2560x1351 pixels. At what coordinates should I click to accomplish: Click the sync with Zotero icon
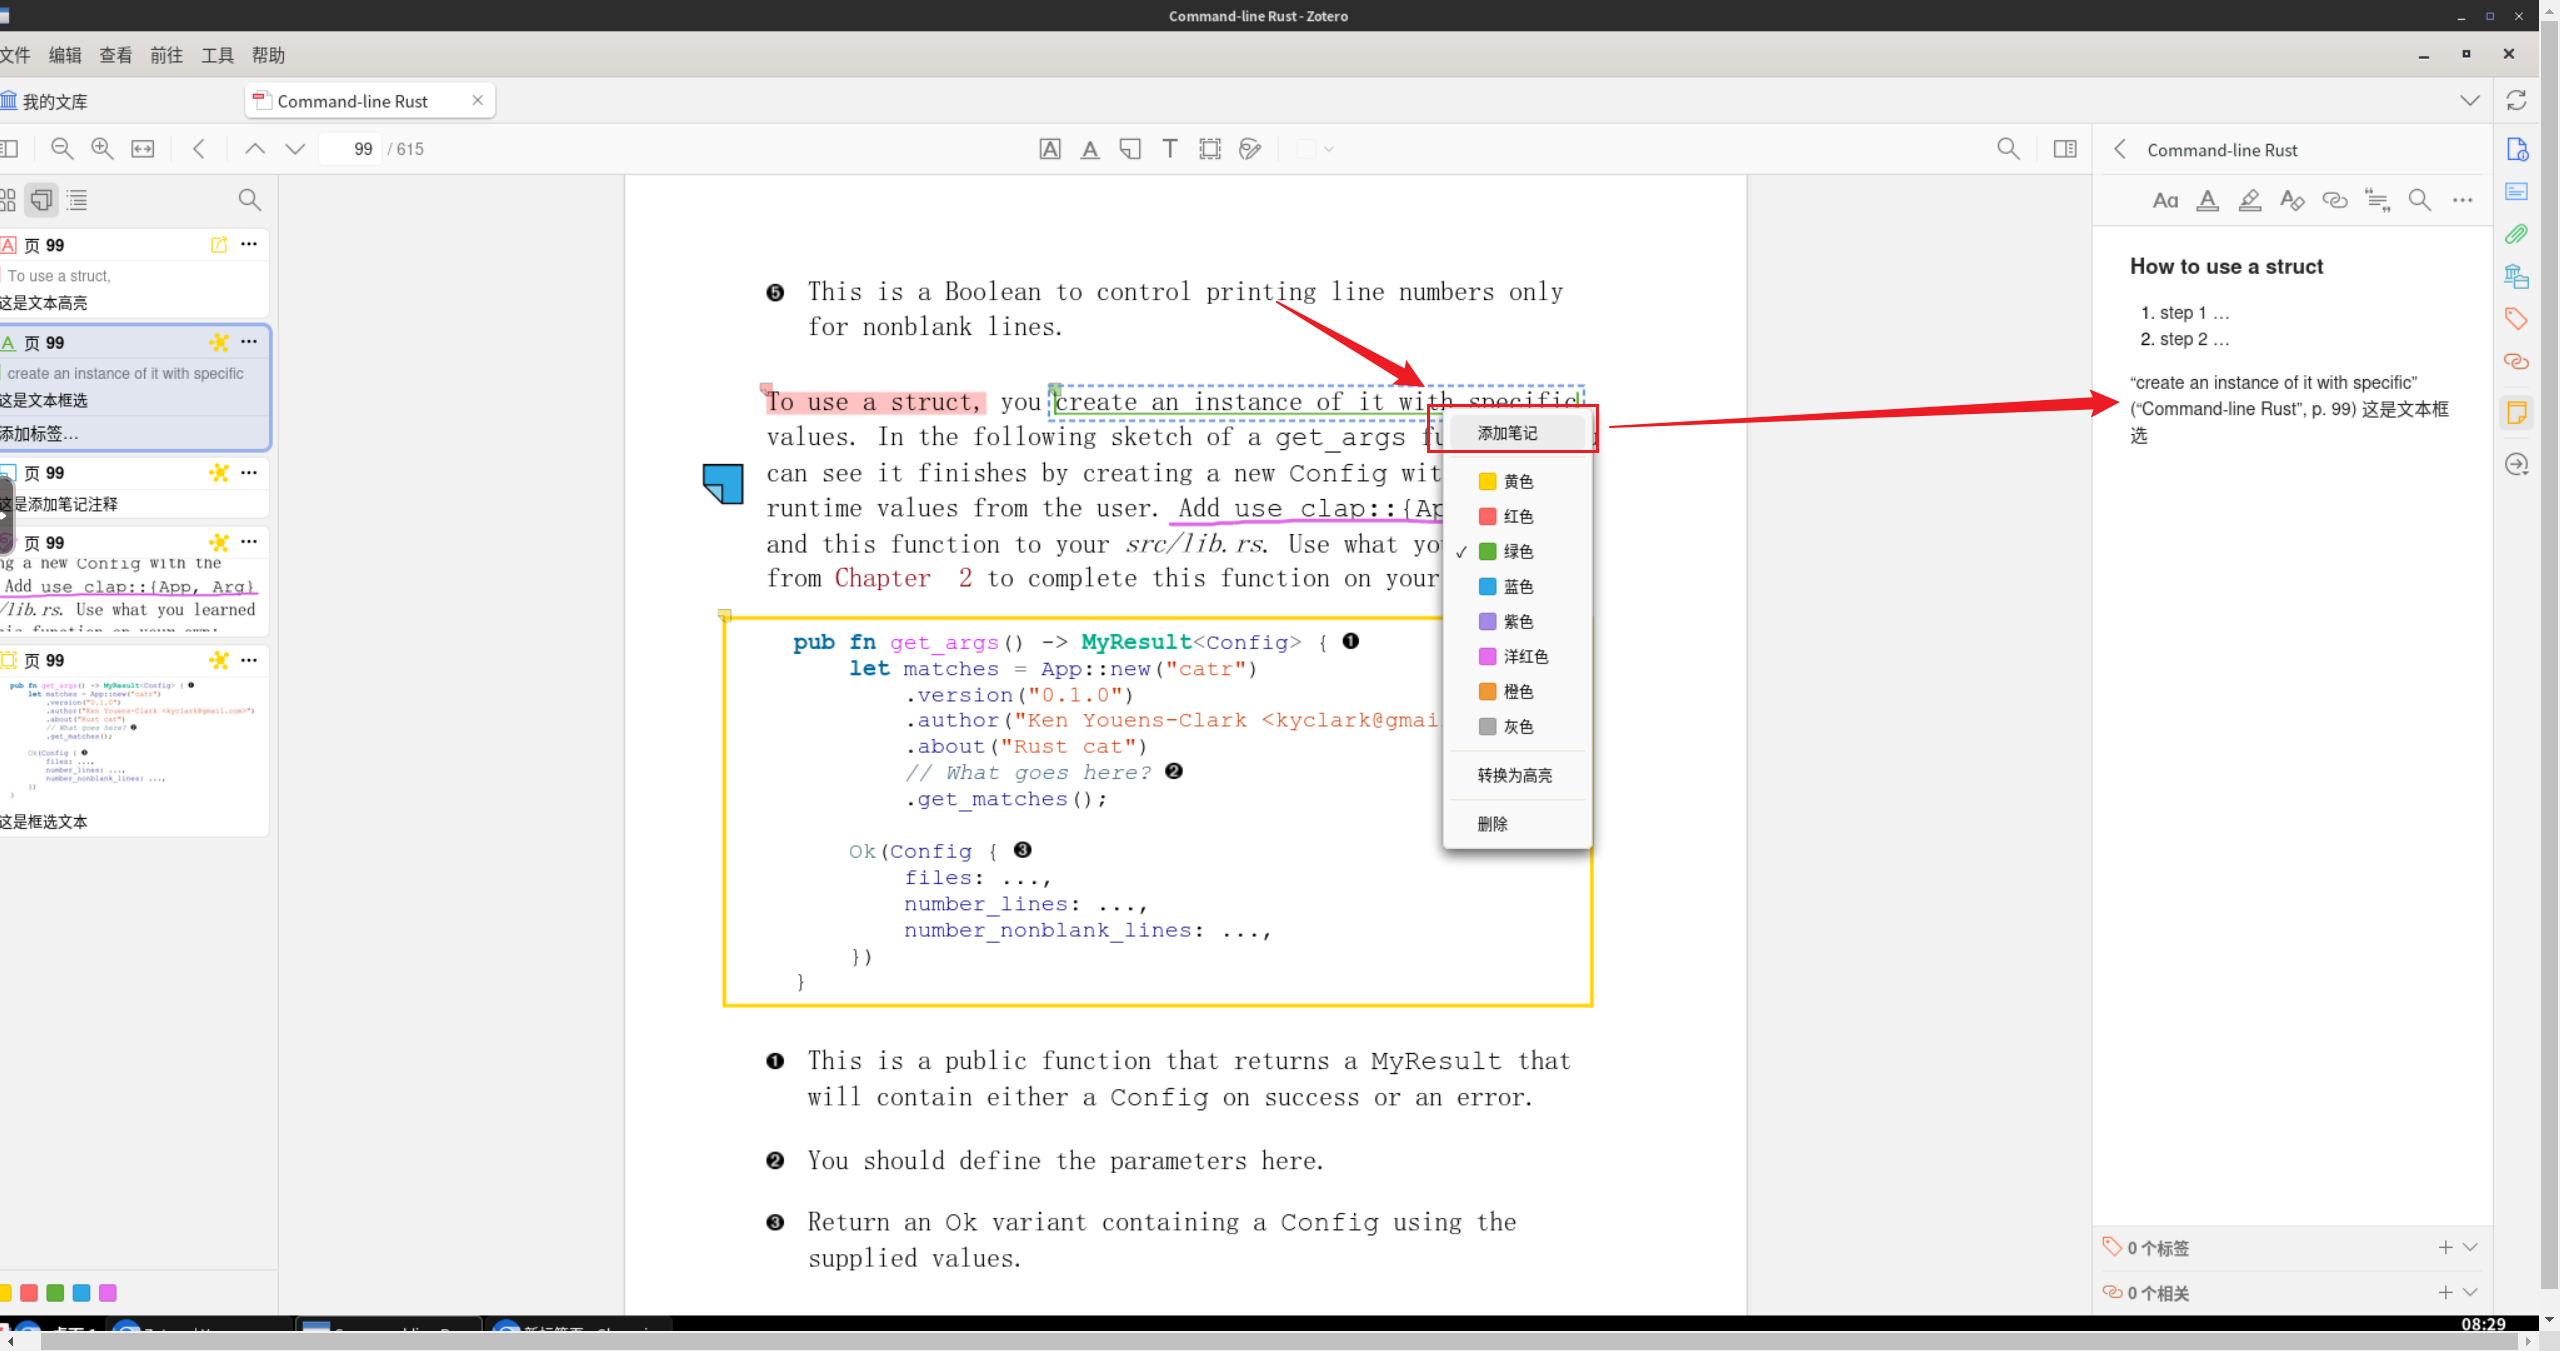pos(2516,100)
